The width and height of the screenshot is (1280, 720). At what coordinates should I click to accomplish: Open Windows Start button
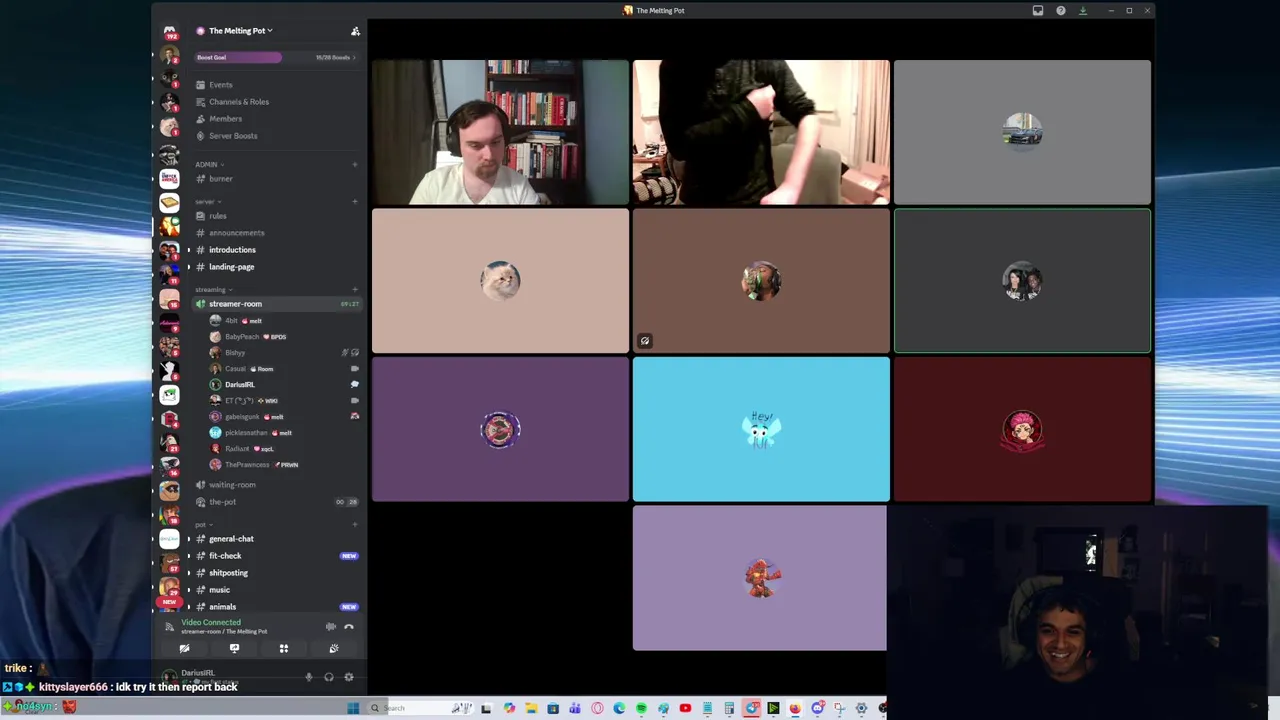tap(353, 708)
